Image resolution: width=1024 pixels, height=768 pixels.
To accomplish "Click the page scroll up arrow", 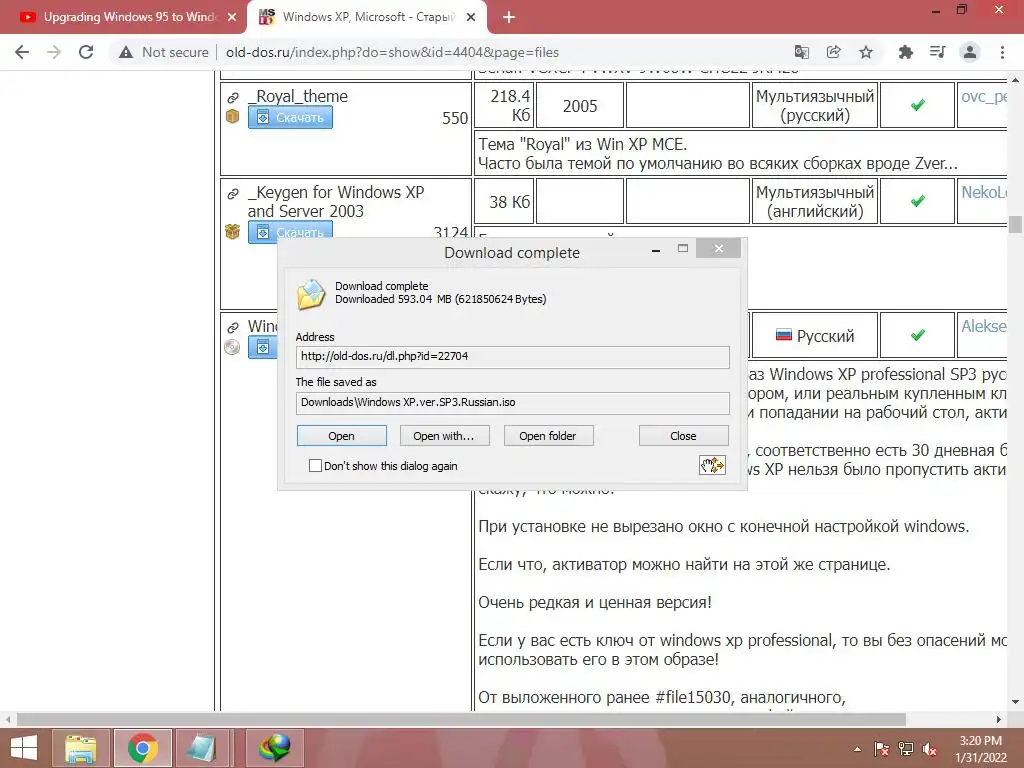I will pyautogui.click(x=1015, y=80).
